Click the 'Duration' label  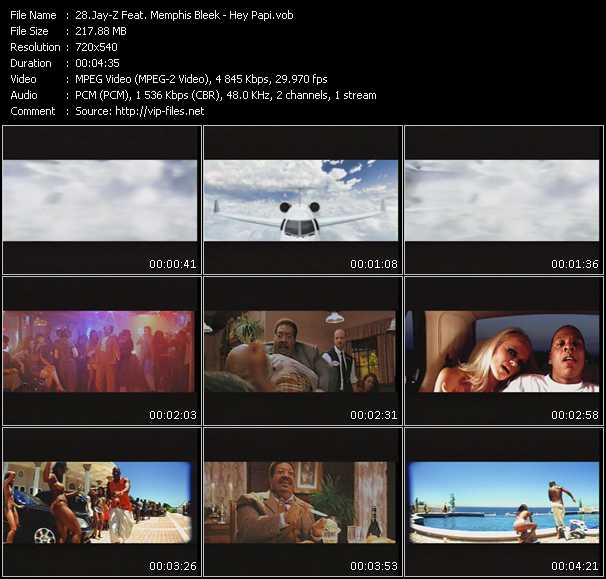(x=31, y=63)
